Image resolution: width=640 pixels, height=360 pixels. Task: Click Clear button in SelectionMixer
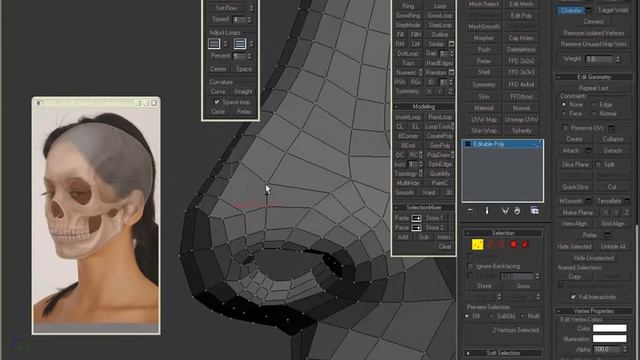pos(445,247)
